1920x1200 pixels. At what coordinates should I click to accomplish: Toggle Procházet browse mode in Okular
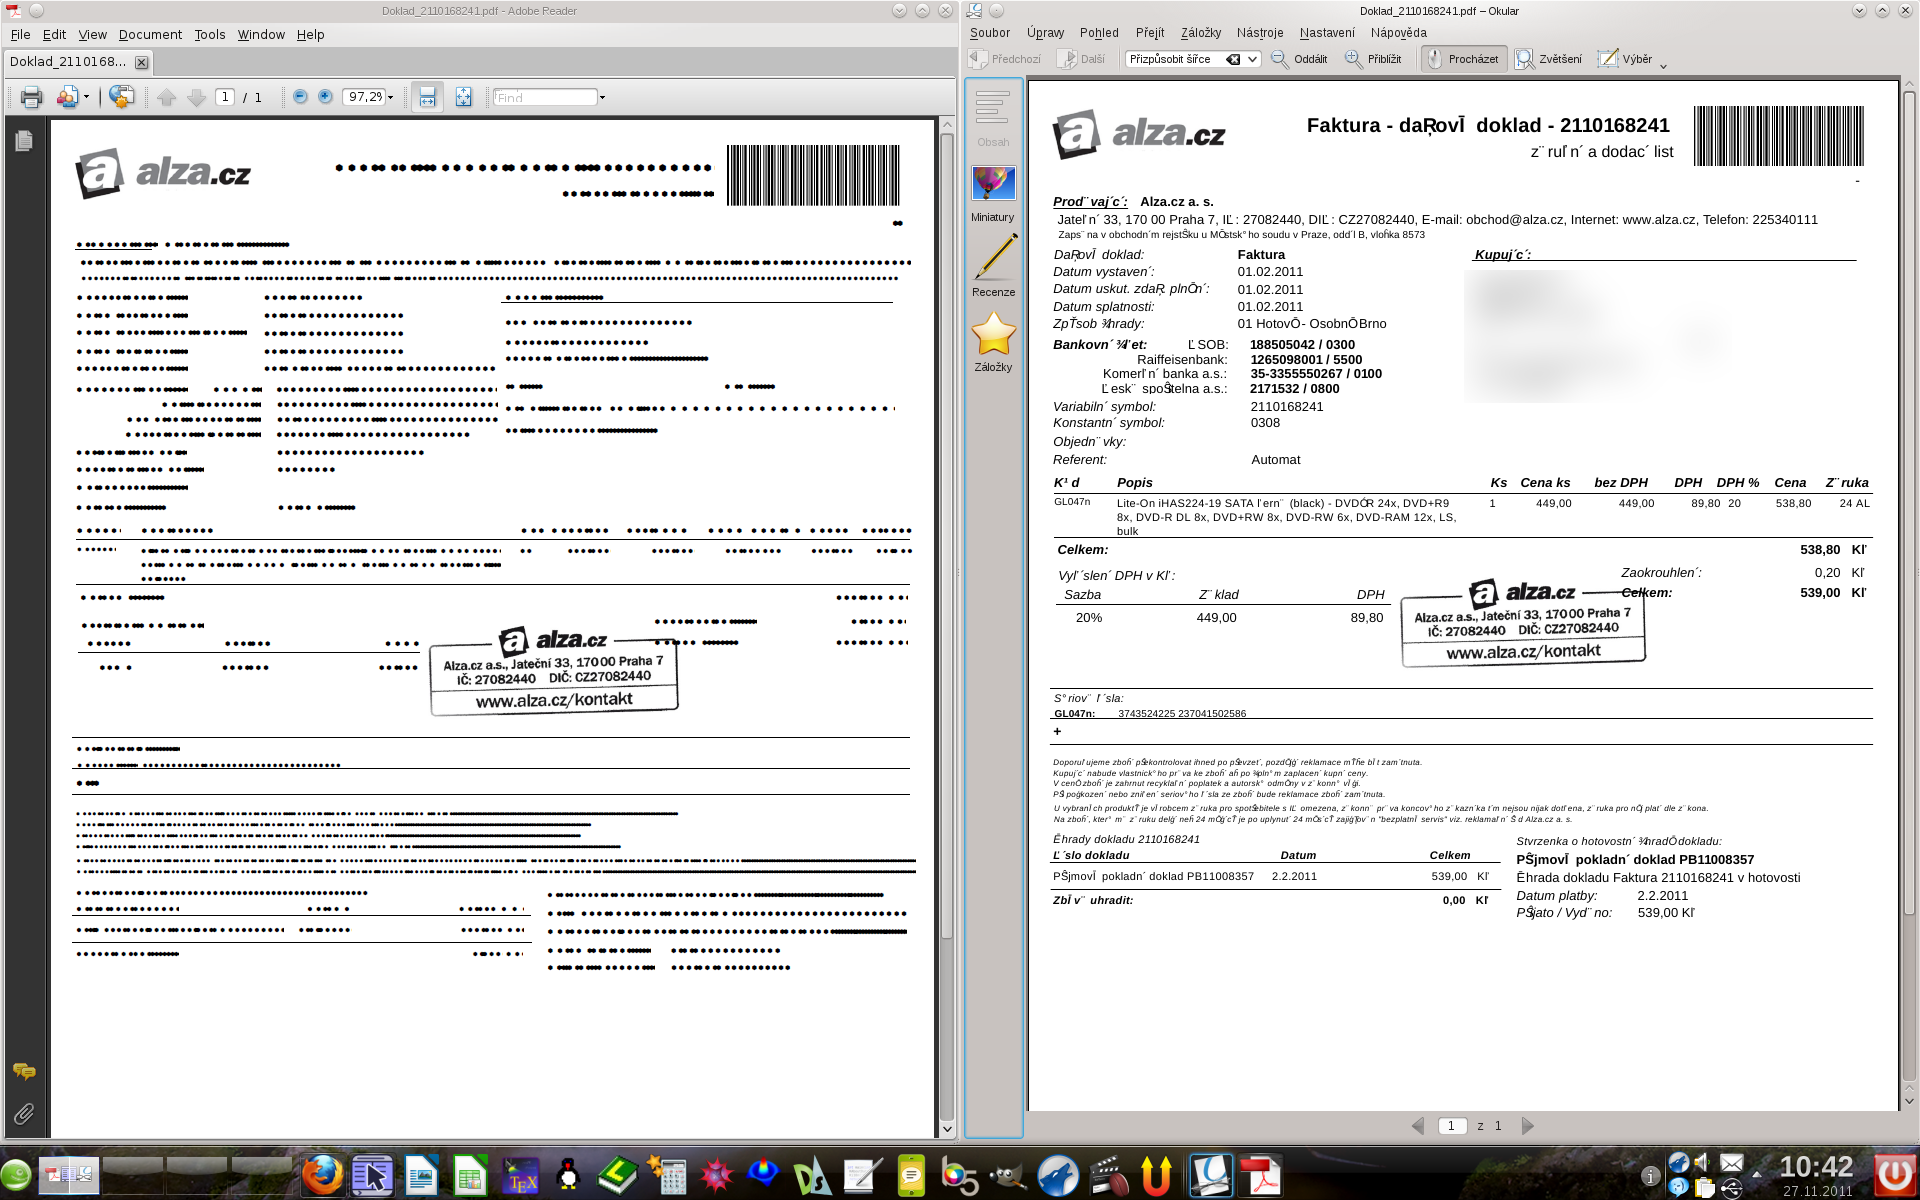pos(1462,59)
